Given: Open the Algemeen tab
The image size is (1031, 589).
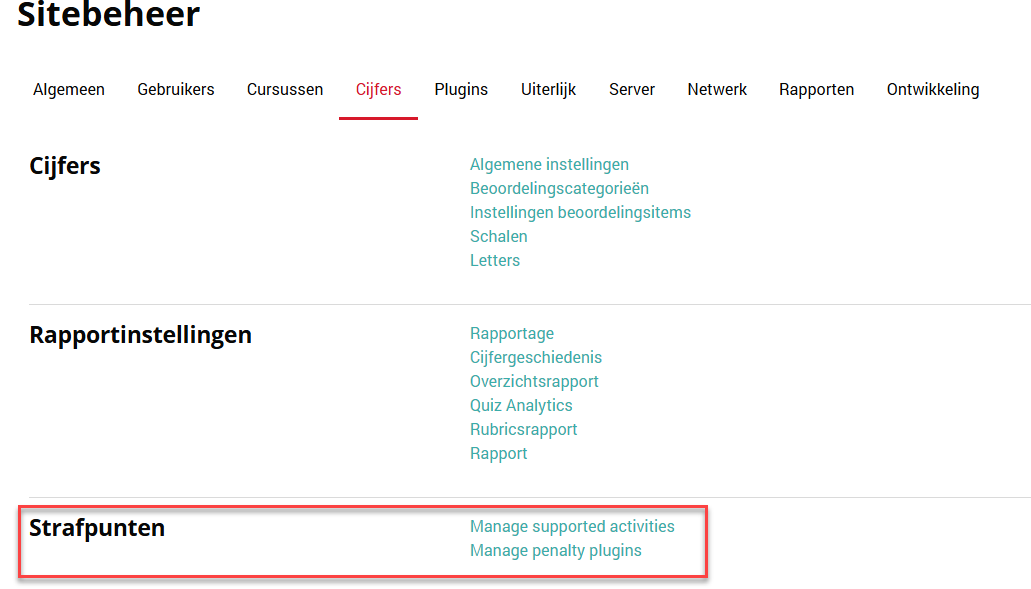Looking at the screenshot, I should click(x=69, y=90).
